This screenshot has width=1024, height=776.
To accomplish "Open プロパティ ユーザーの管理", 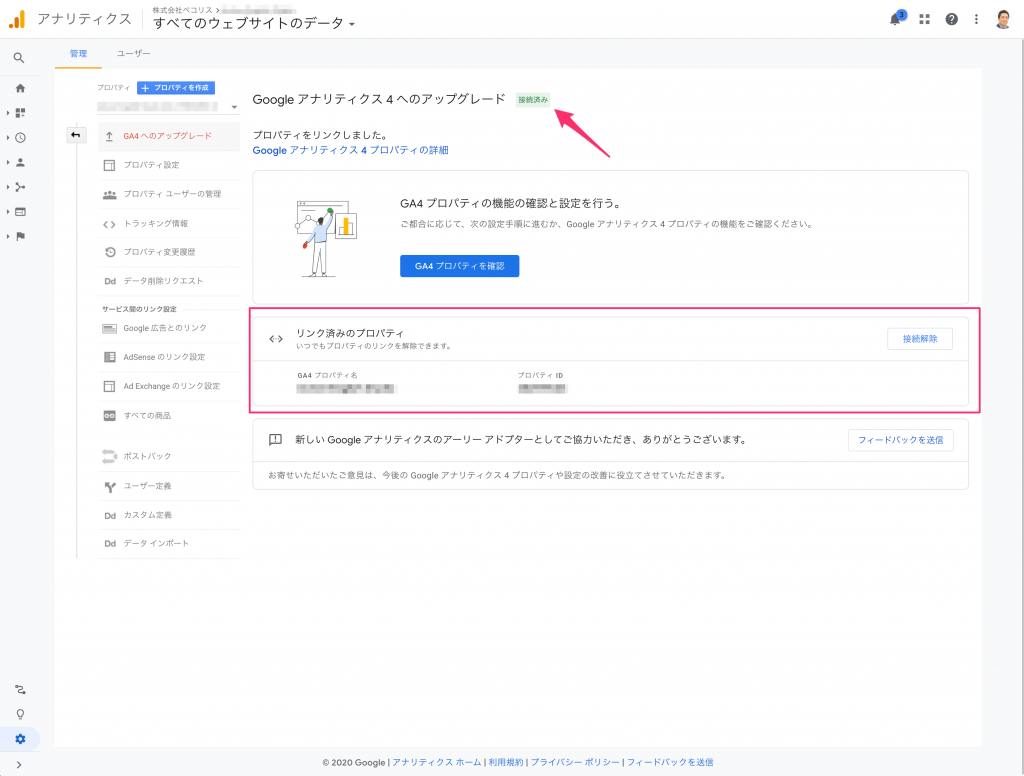I will 168,194.
